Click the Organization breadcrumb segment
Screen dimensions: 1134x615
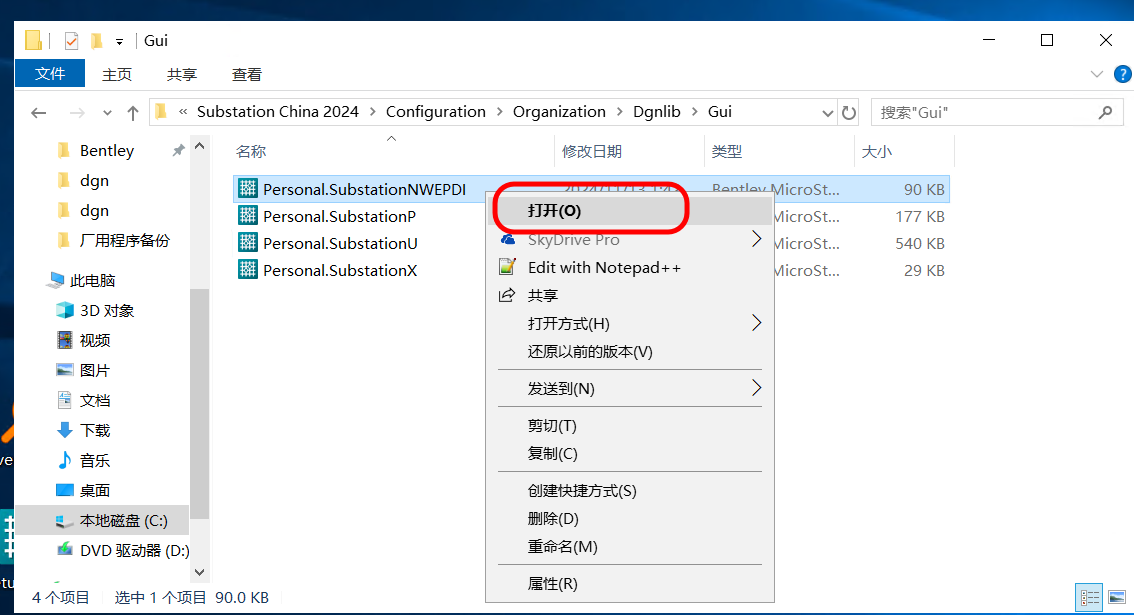[559, 112]
